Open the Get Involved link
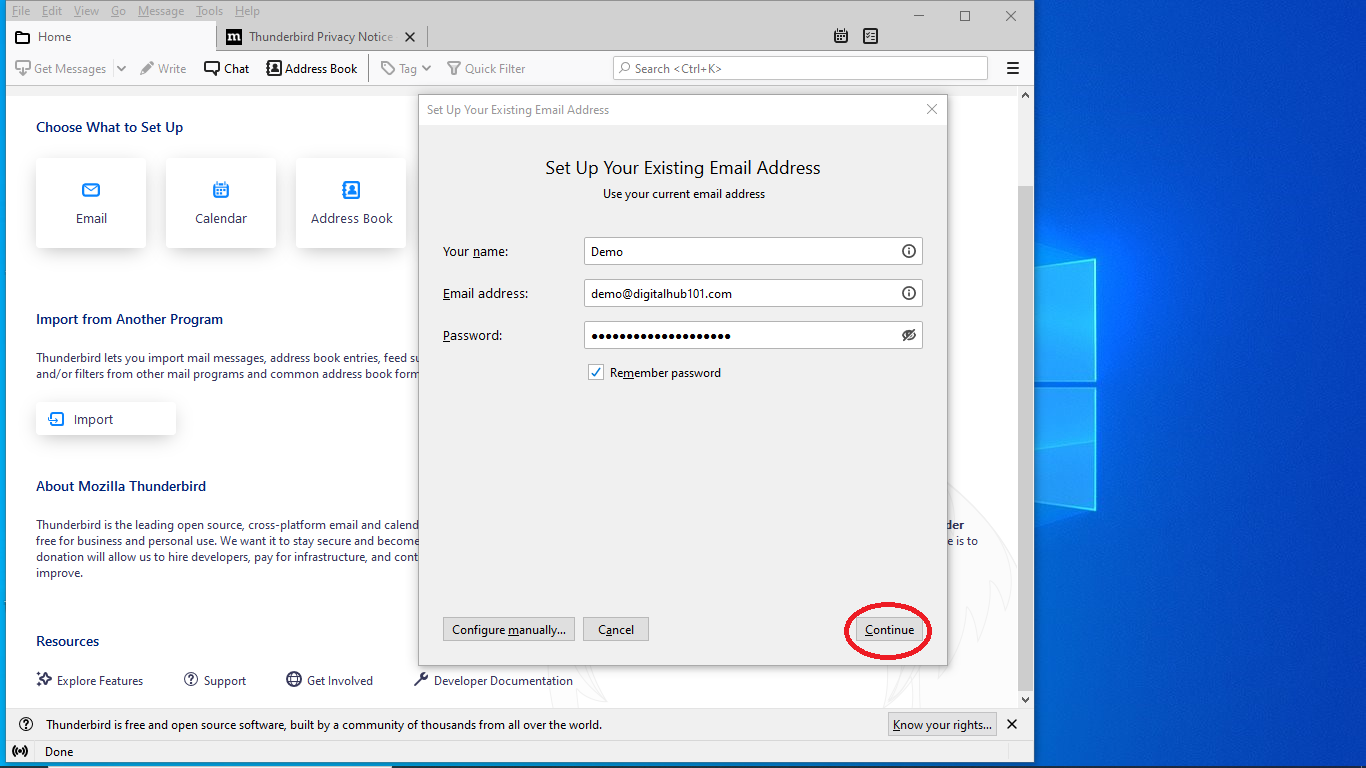Image resolution: width=1366 pixels, height=768 pixels. tap(330, 680)
